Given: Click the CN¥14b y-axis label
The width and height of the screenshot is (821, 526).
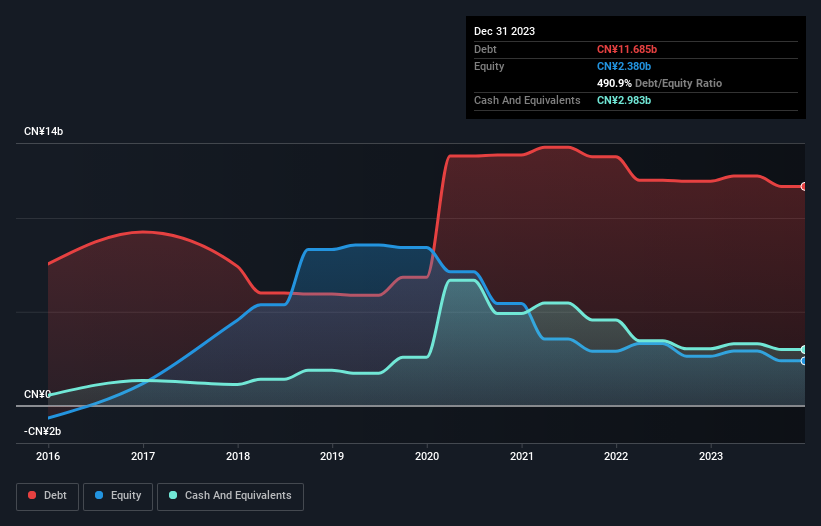Looking at the screenshot, I should 43,131.
